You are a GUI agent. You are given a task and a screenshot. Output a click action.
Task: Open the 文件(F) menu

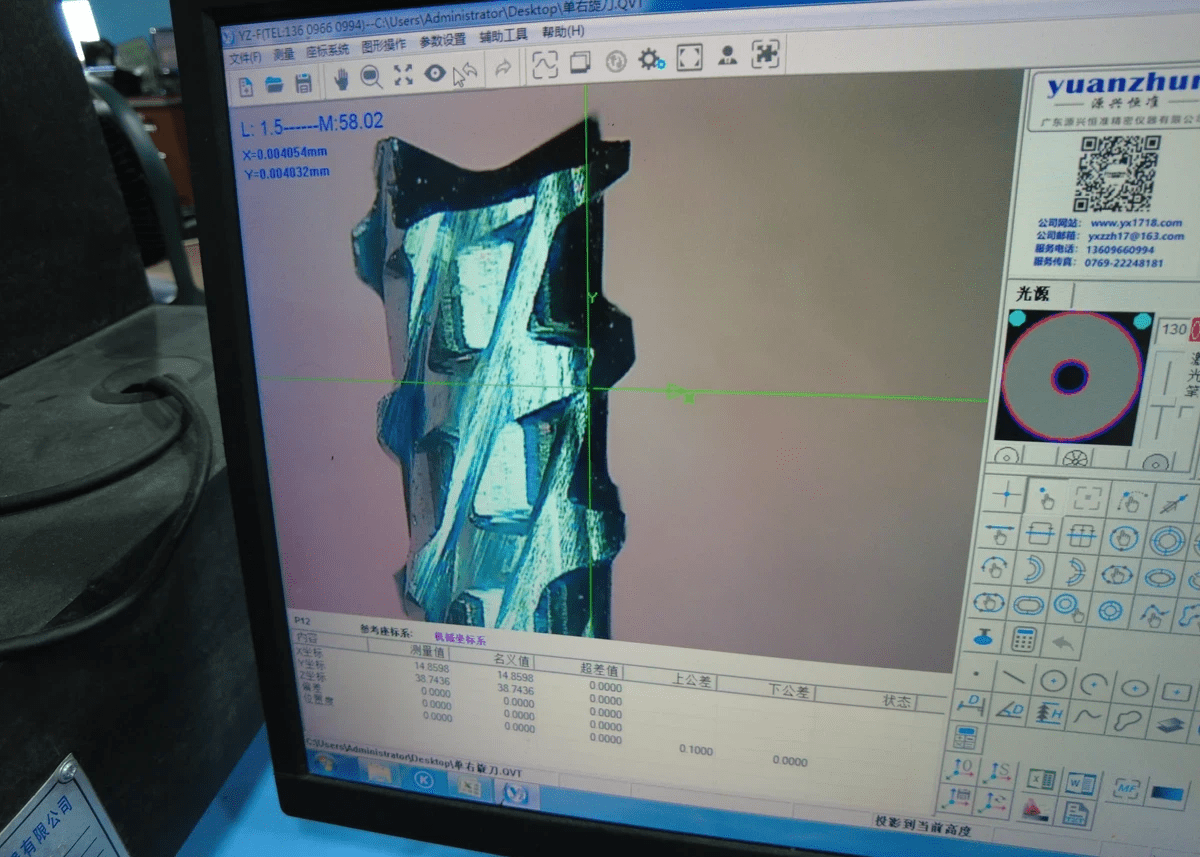click(244, 58)
